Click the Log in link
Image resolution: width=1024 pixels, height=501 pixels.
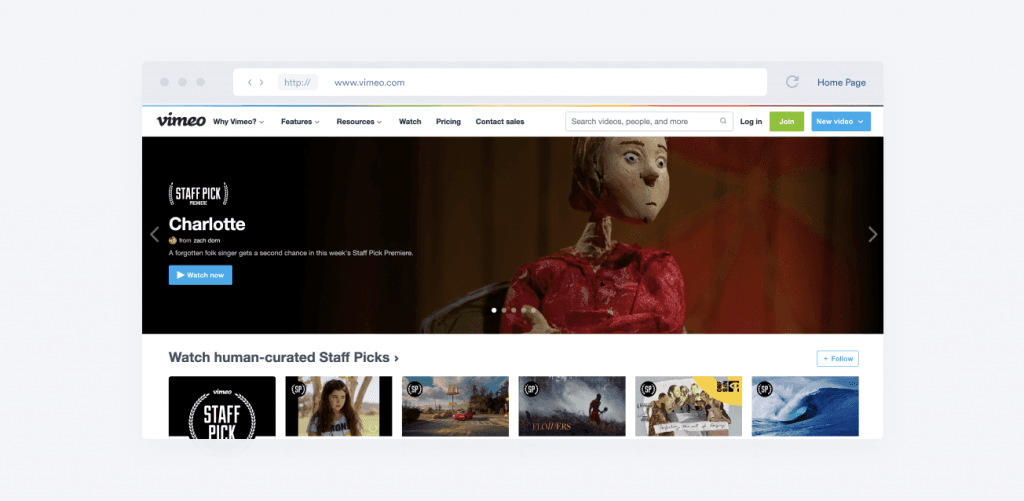tap(751, 121)
